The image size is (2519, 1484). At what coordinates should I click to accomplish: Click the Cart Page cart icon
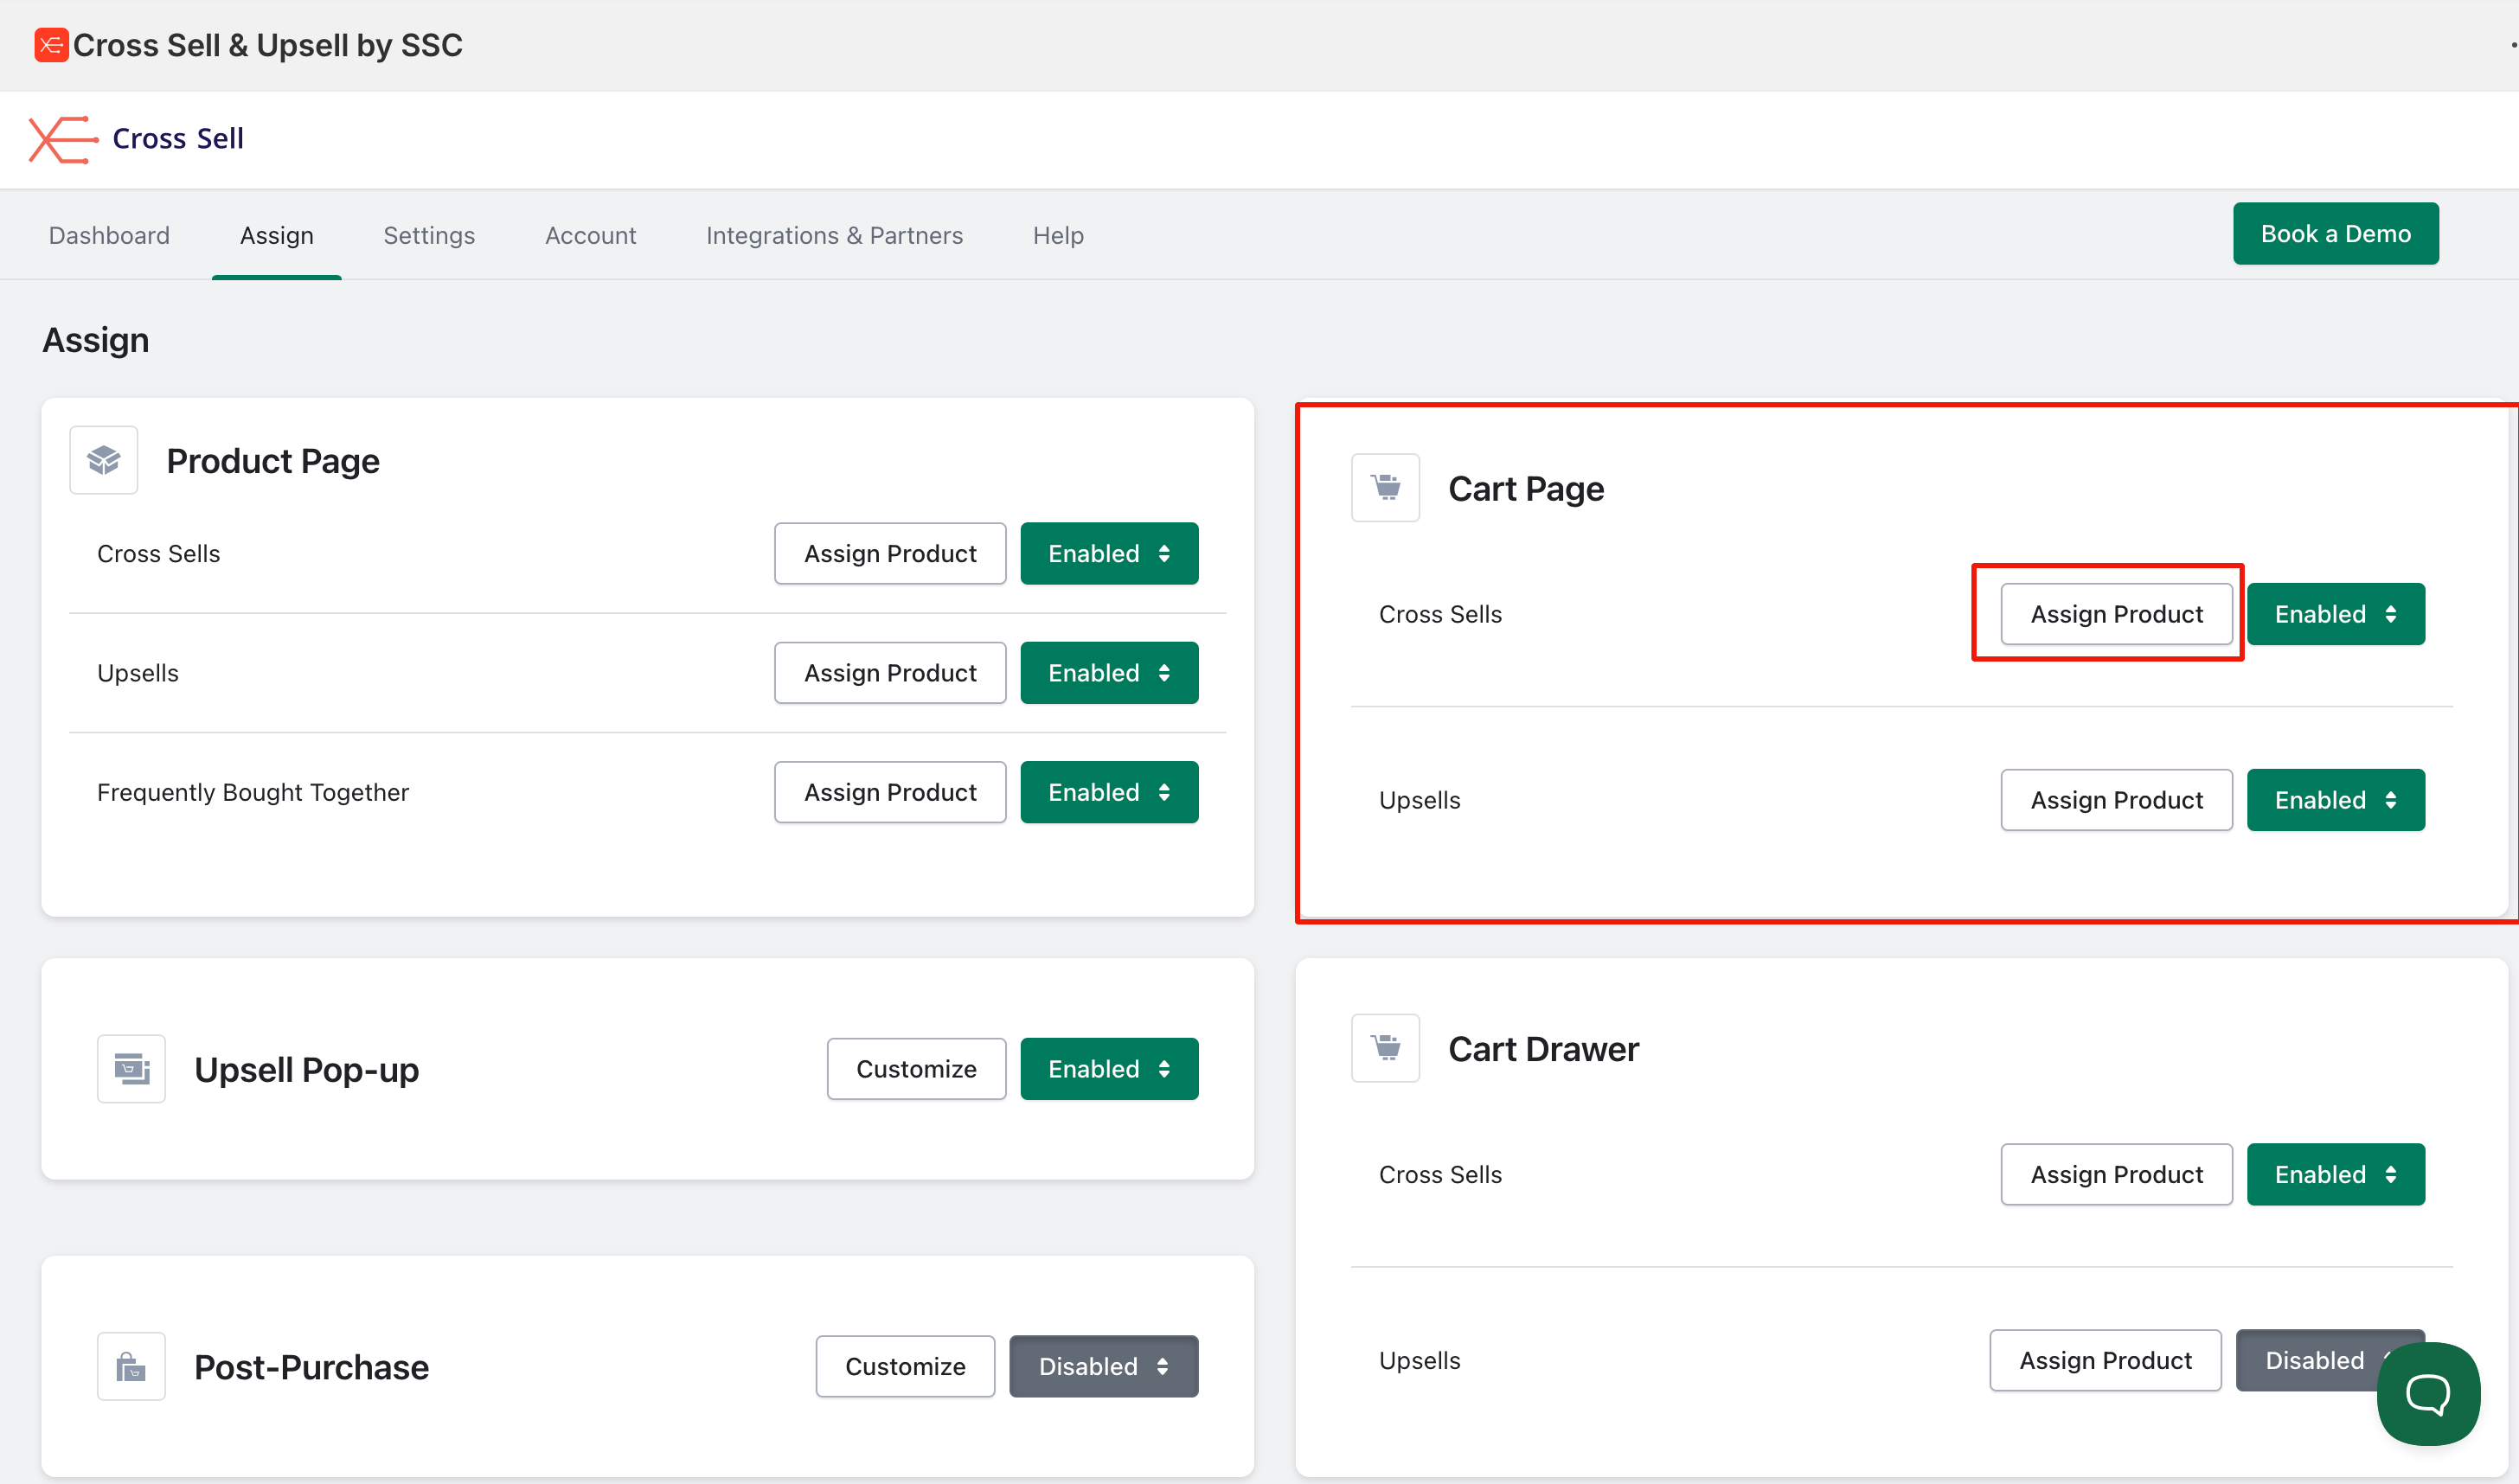[1385, 488]
